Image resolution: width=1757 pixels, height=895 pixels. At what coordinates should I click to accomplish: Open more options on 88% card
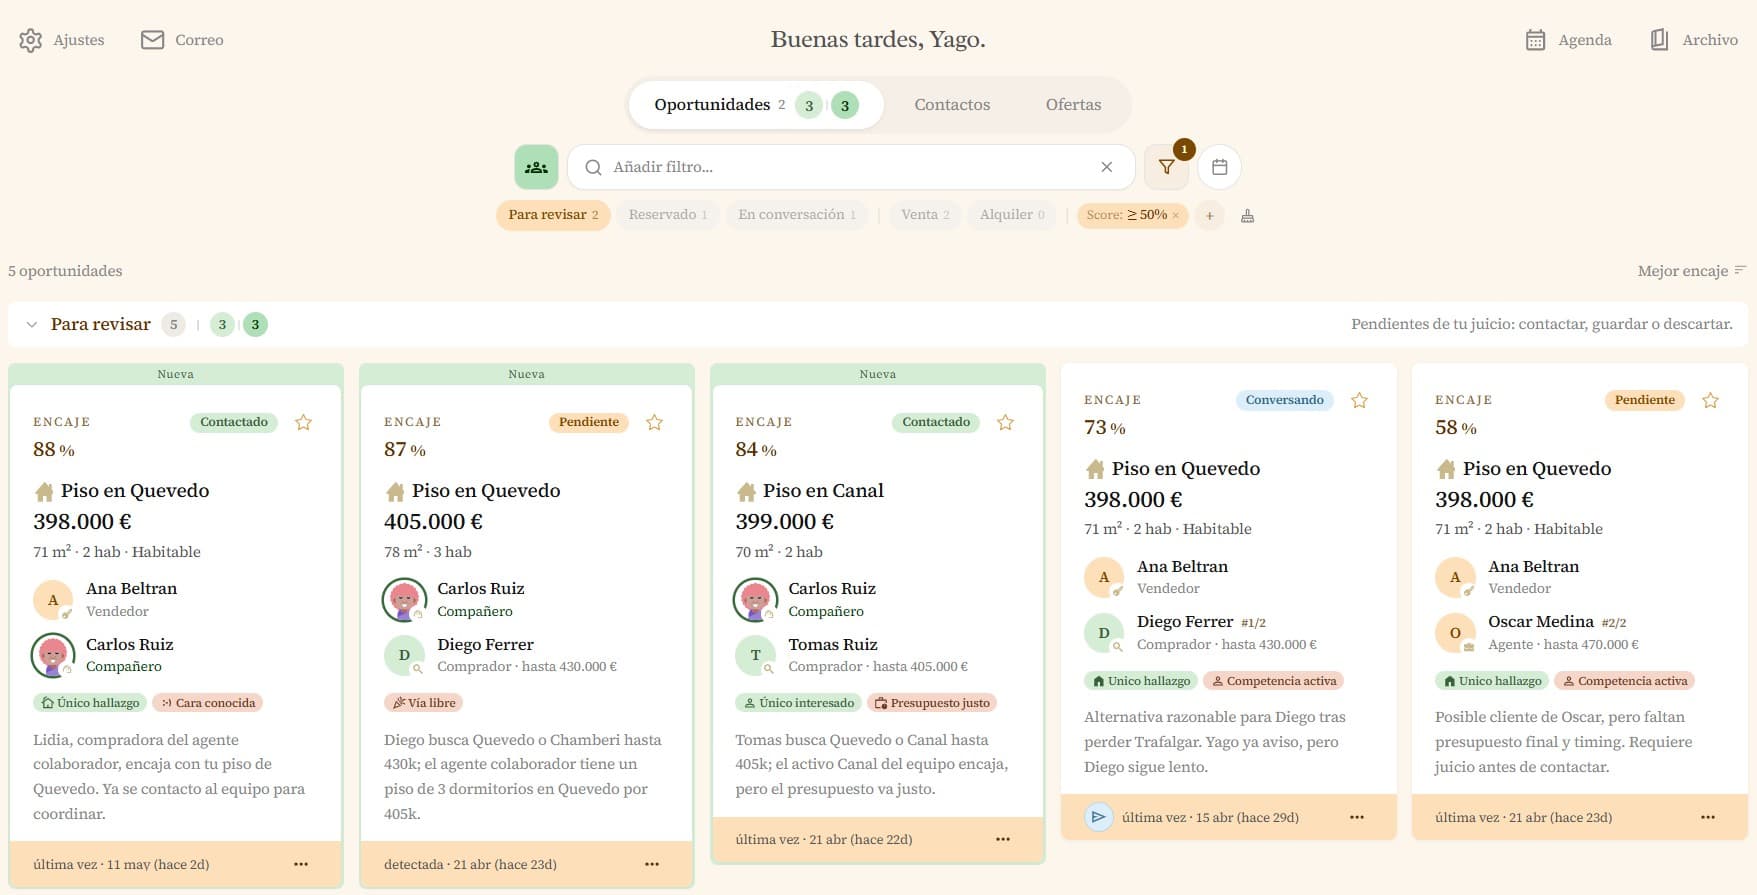[301, 864]
